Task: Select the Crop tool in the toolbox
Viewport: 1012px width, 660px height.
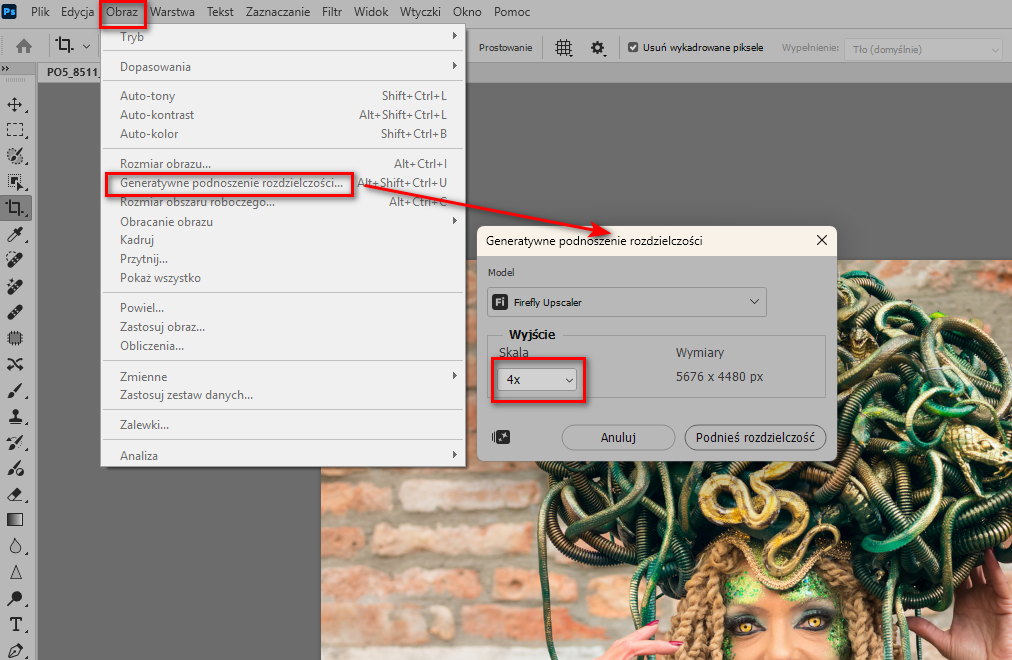Action: pos(15,208)
